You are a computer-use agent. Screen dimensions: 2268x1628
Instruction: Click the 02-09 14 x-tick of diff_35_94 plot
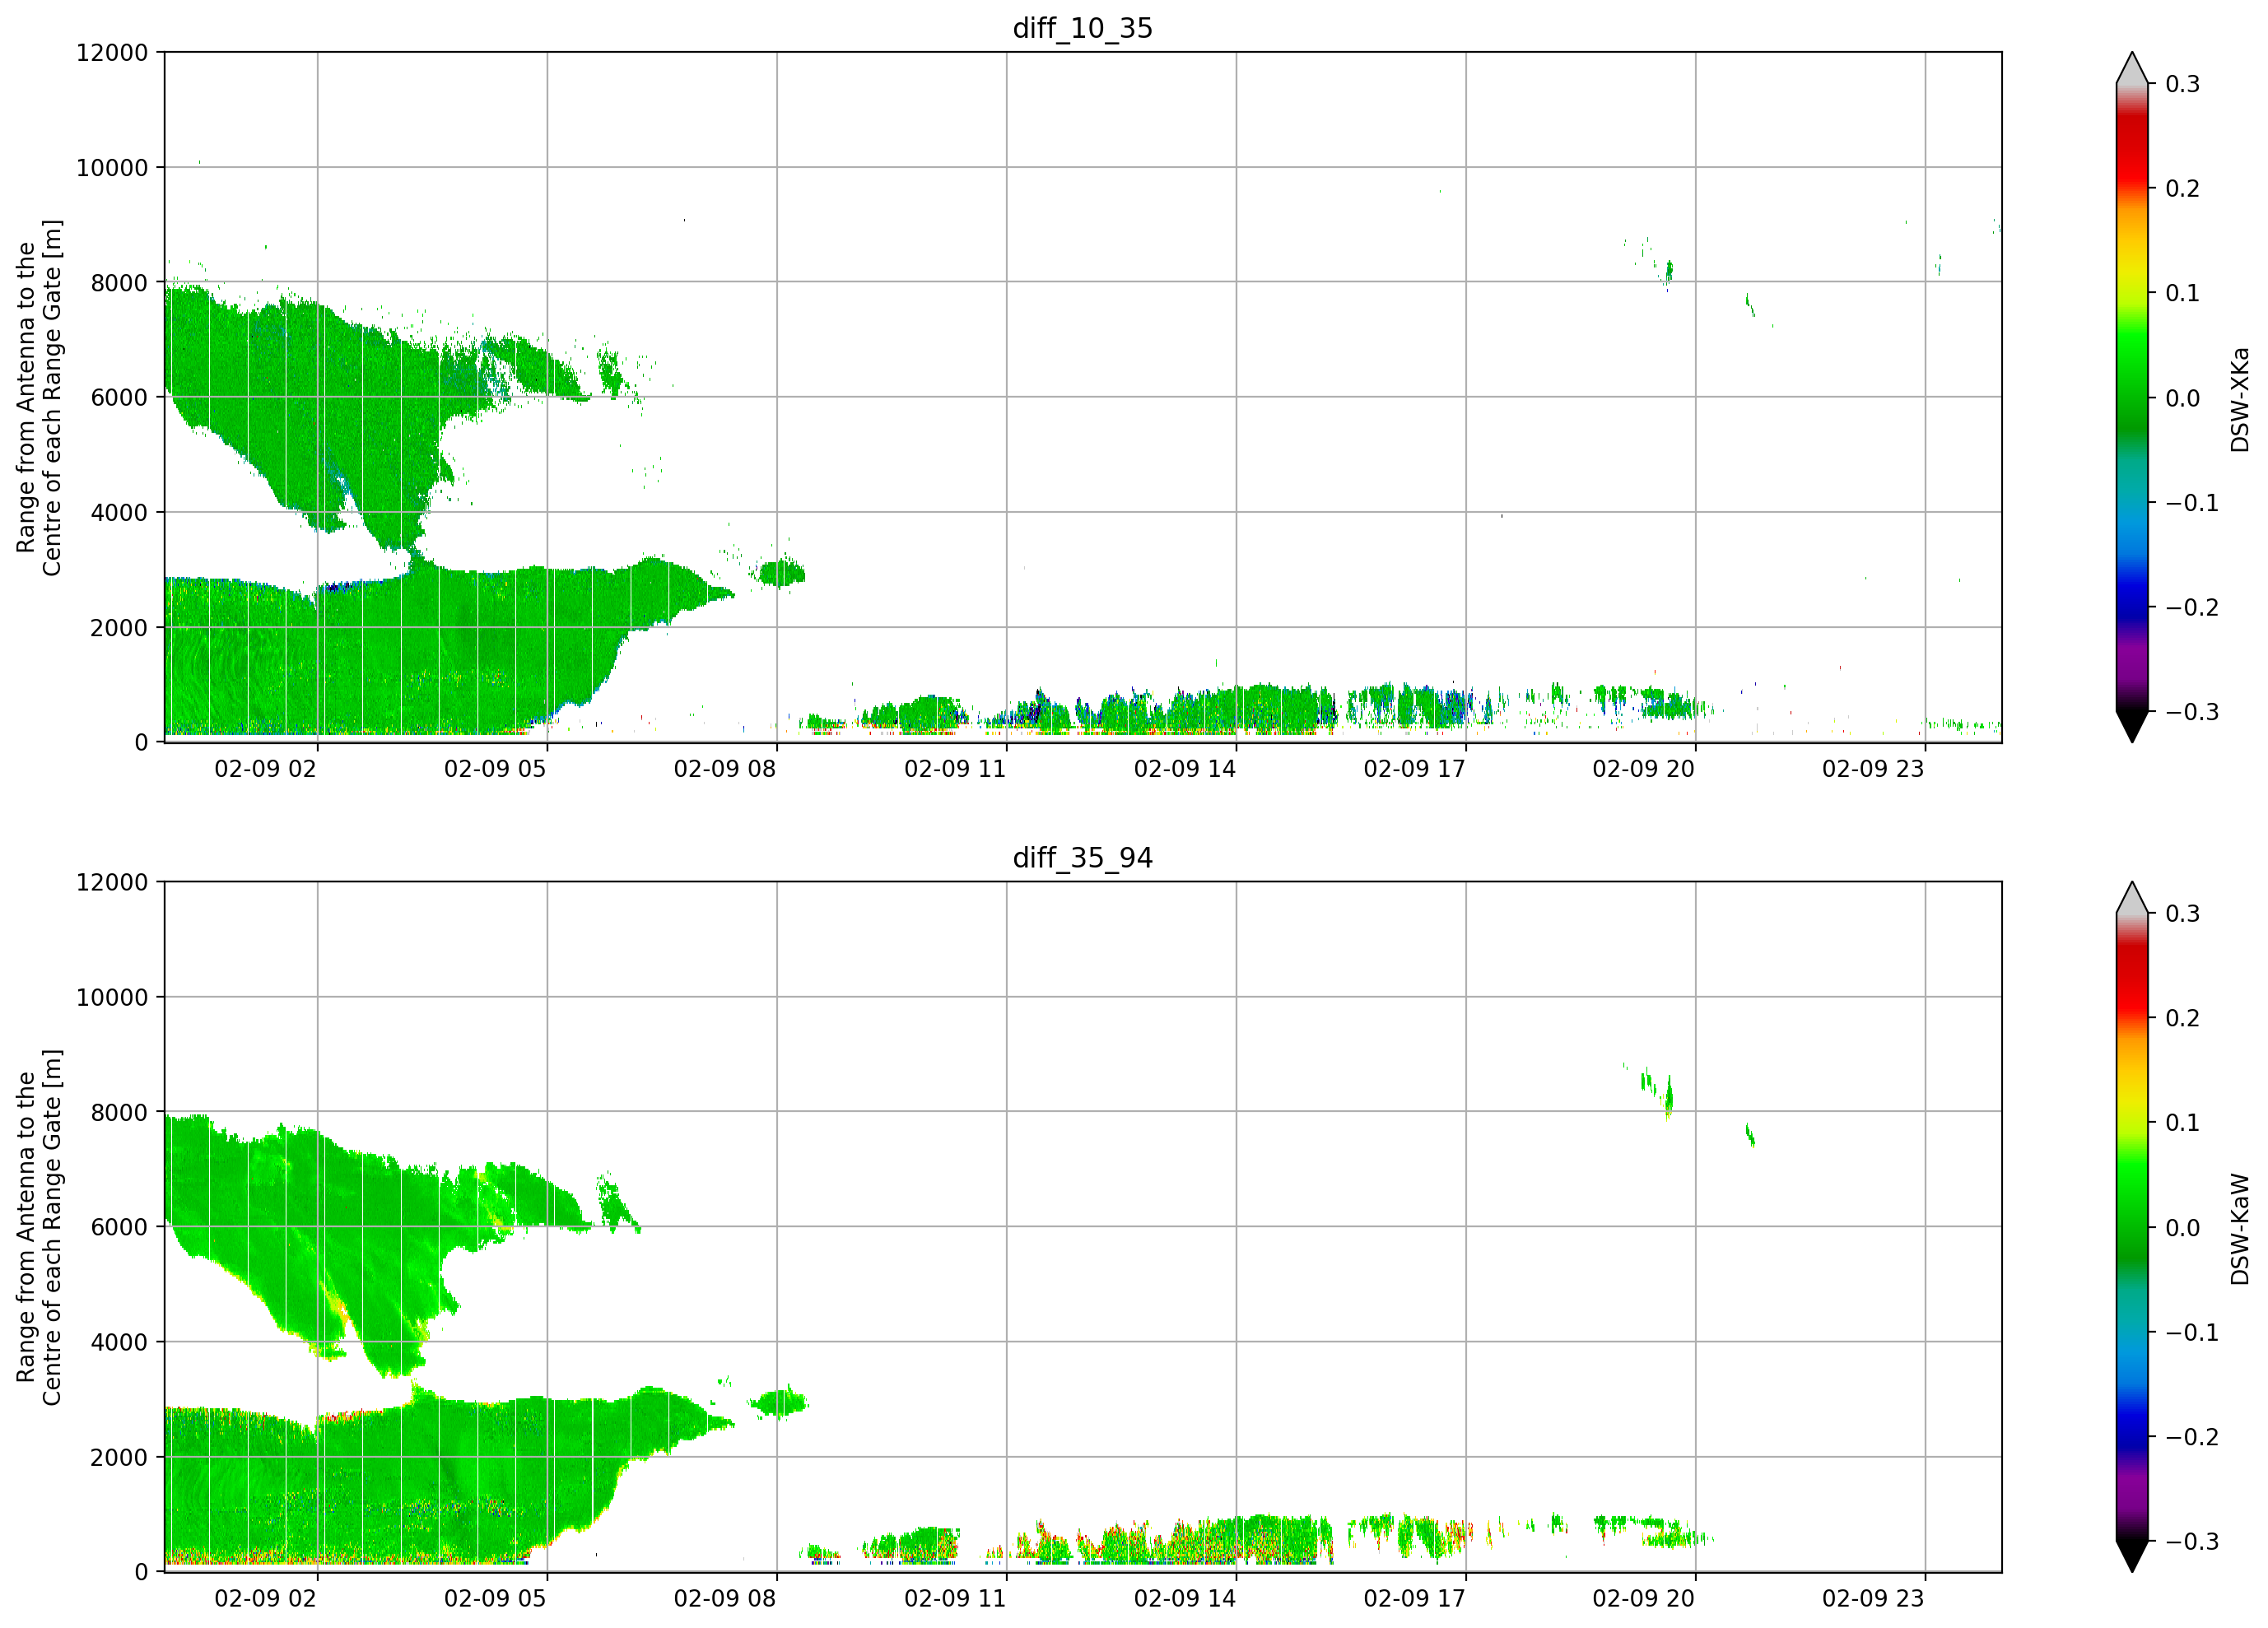tap(1185, 1598)
